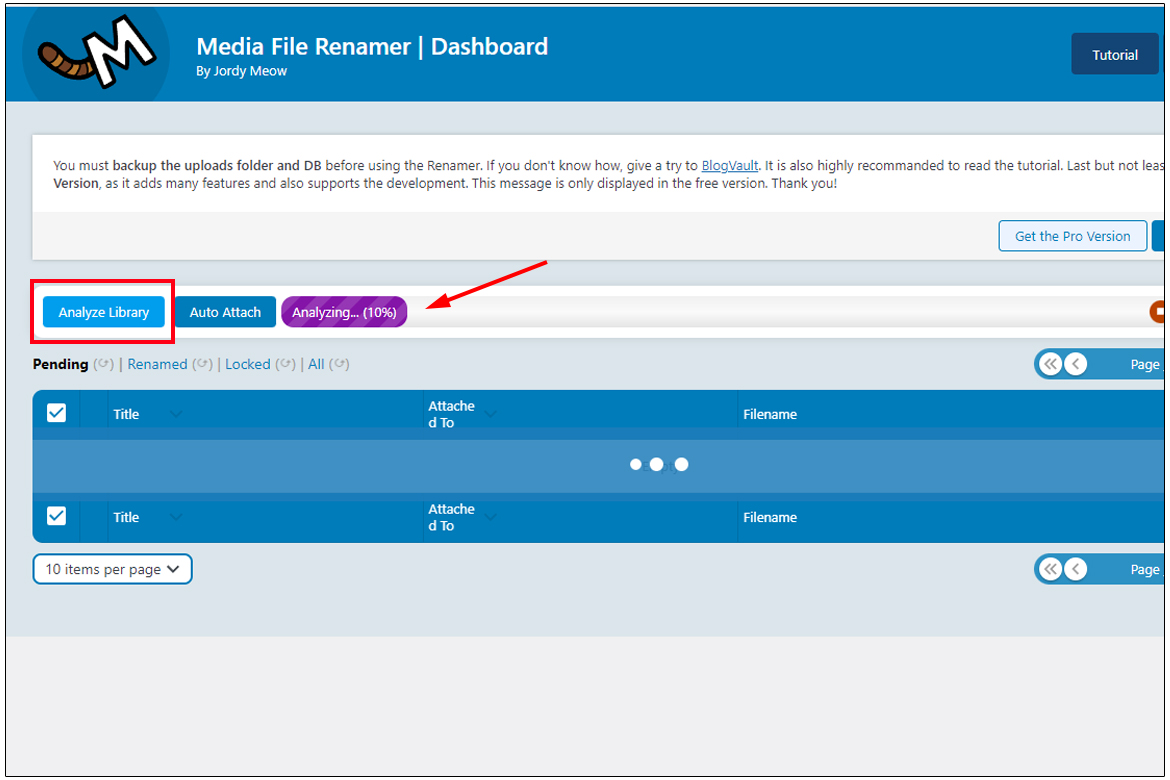Go to first page in top pagination

1051,364
